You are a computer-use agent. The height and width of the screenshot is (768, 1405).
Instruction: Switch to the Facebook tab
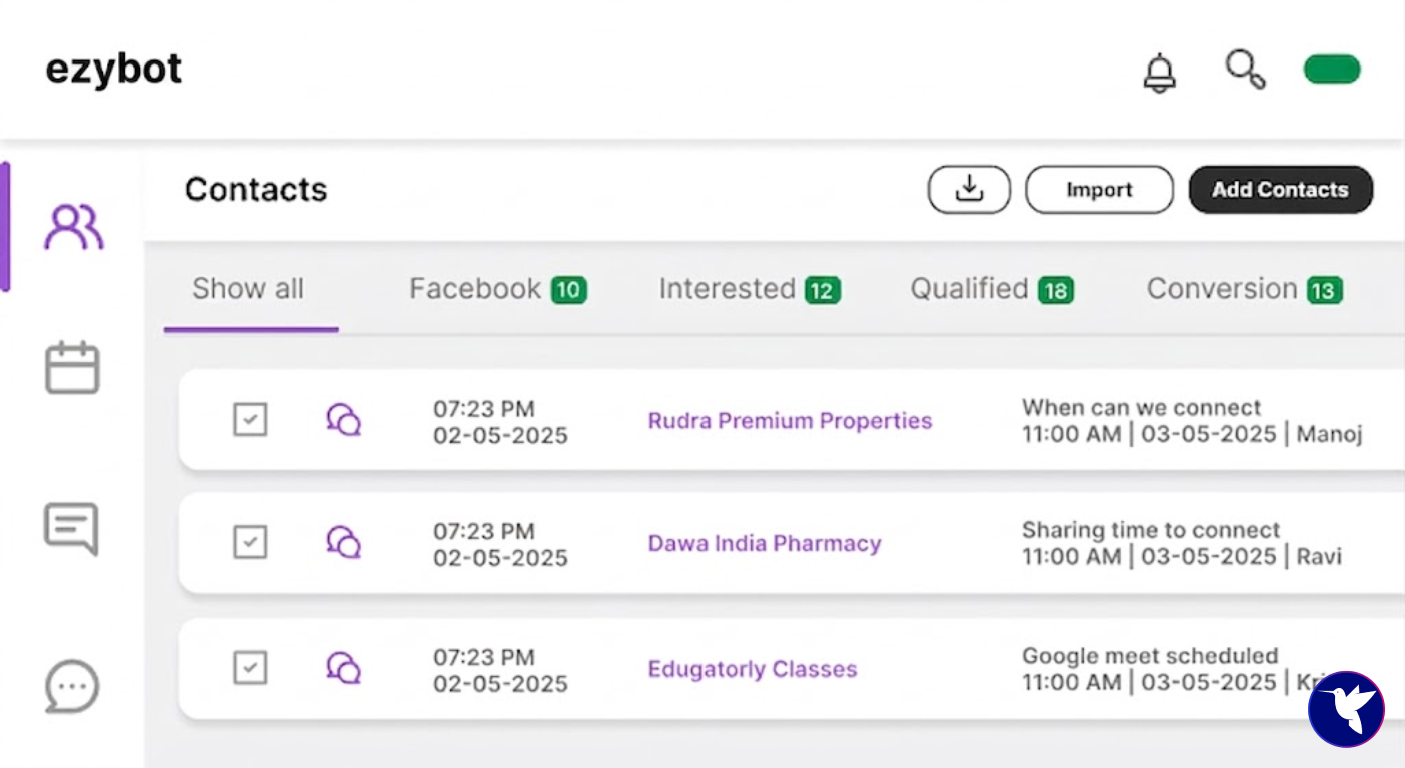coord(498,289)
